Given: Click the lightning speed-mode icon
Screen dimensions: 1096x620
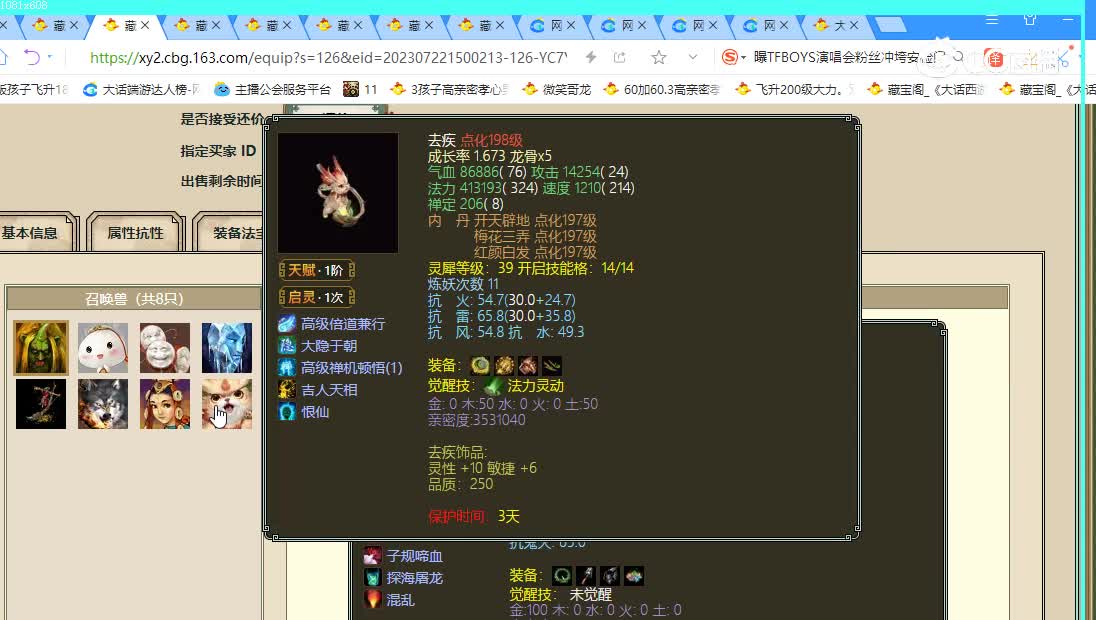Looking at the screenshot, I should tap(591, 57).
